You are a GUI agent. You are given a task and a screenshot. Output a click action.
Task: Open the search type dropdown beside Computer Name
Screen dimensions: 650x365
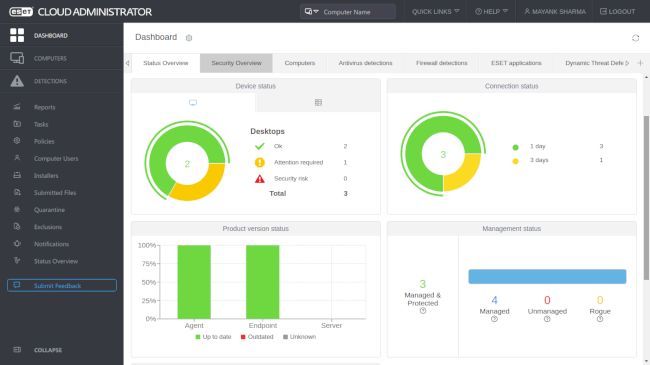point(311,12)
